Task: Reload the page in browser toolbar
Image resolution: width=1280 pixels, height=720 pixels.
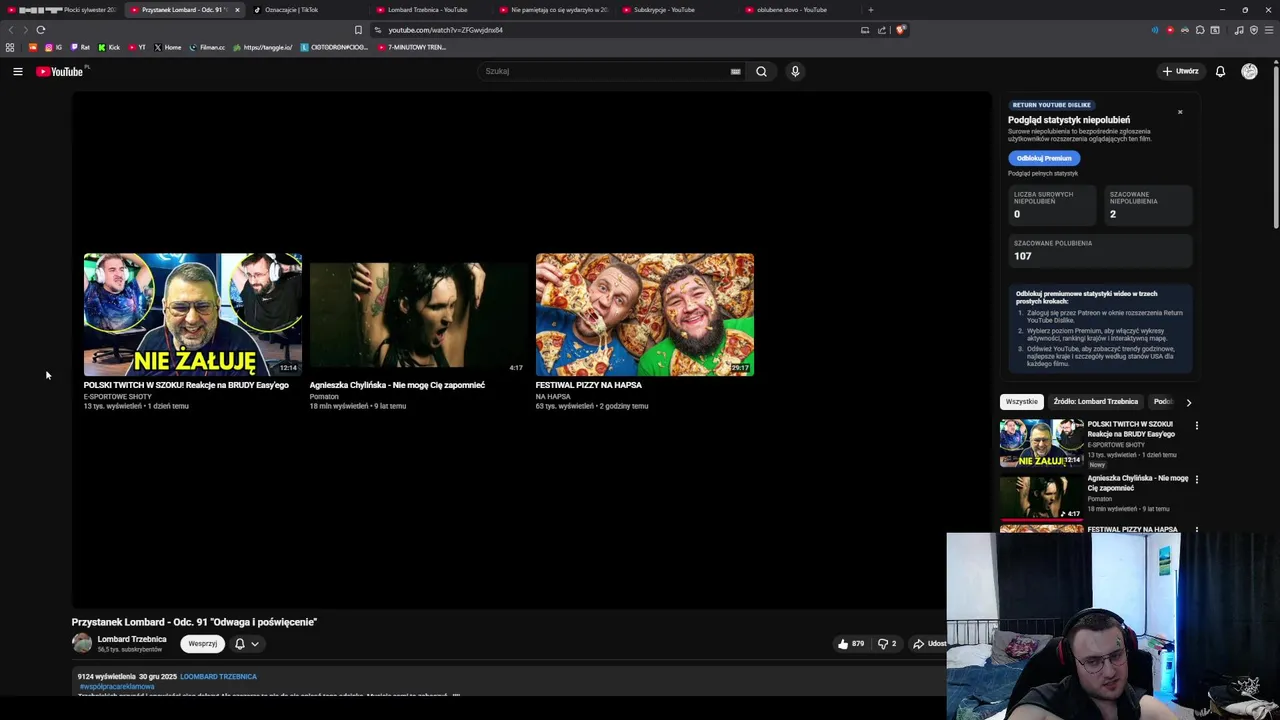Action: pos(40,30)
